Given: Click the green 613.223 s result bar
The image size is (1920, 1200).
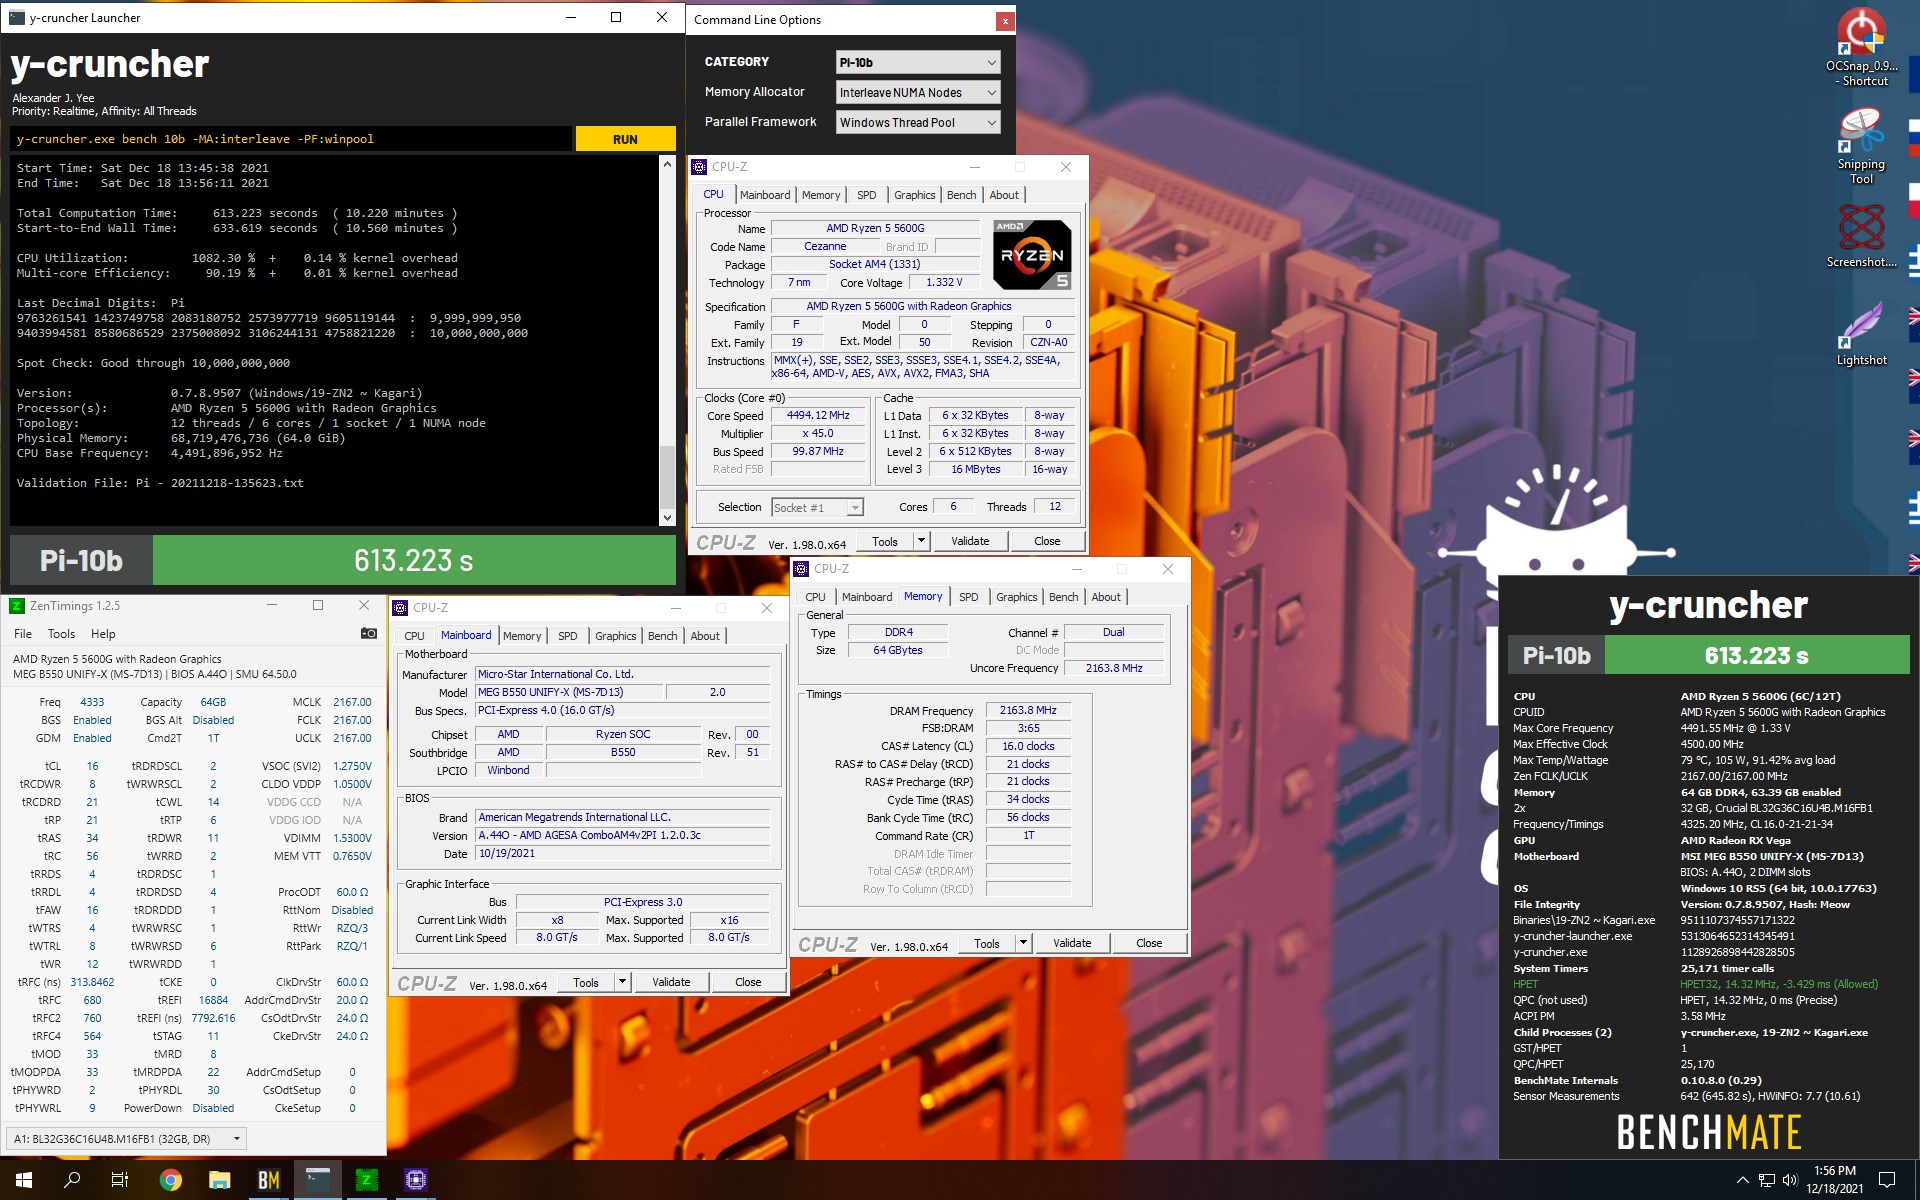Looking at the screenshot, I should (414, 560).
